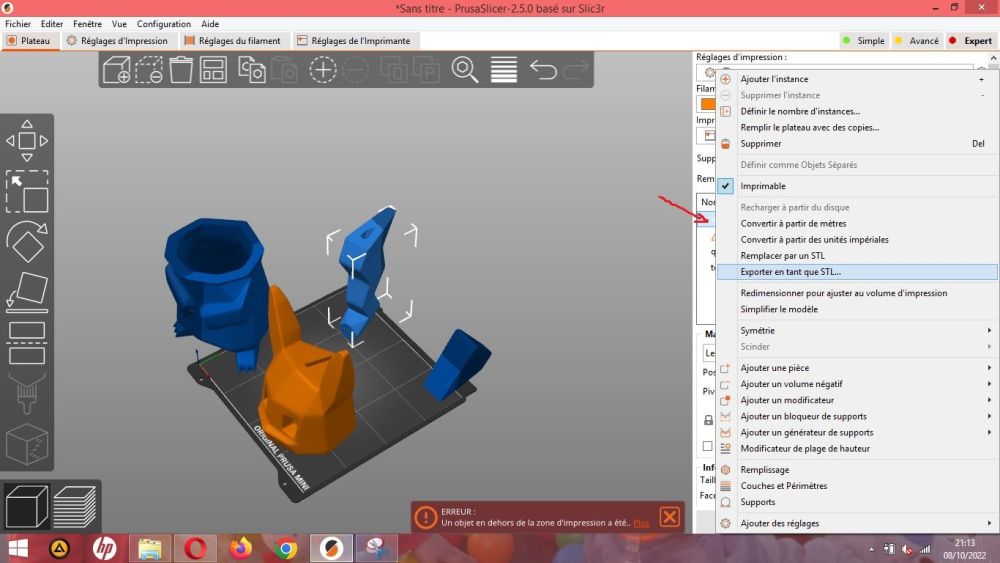Open Firefox from the taskbar
This screenshot has height=563, width=1000.
click(x=240, y=548)
